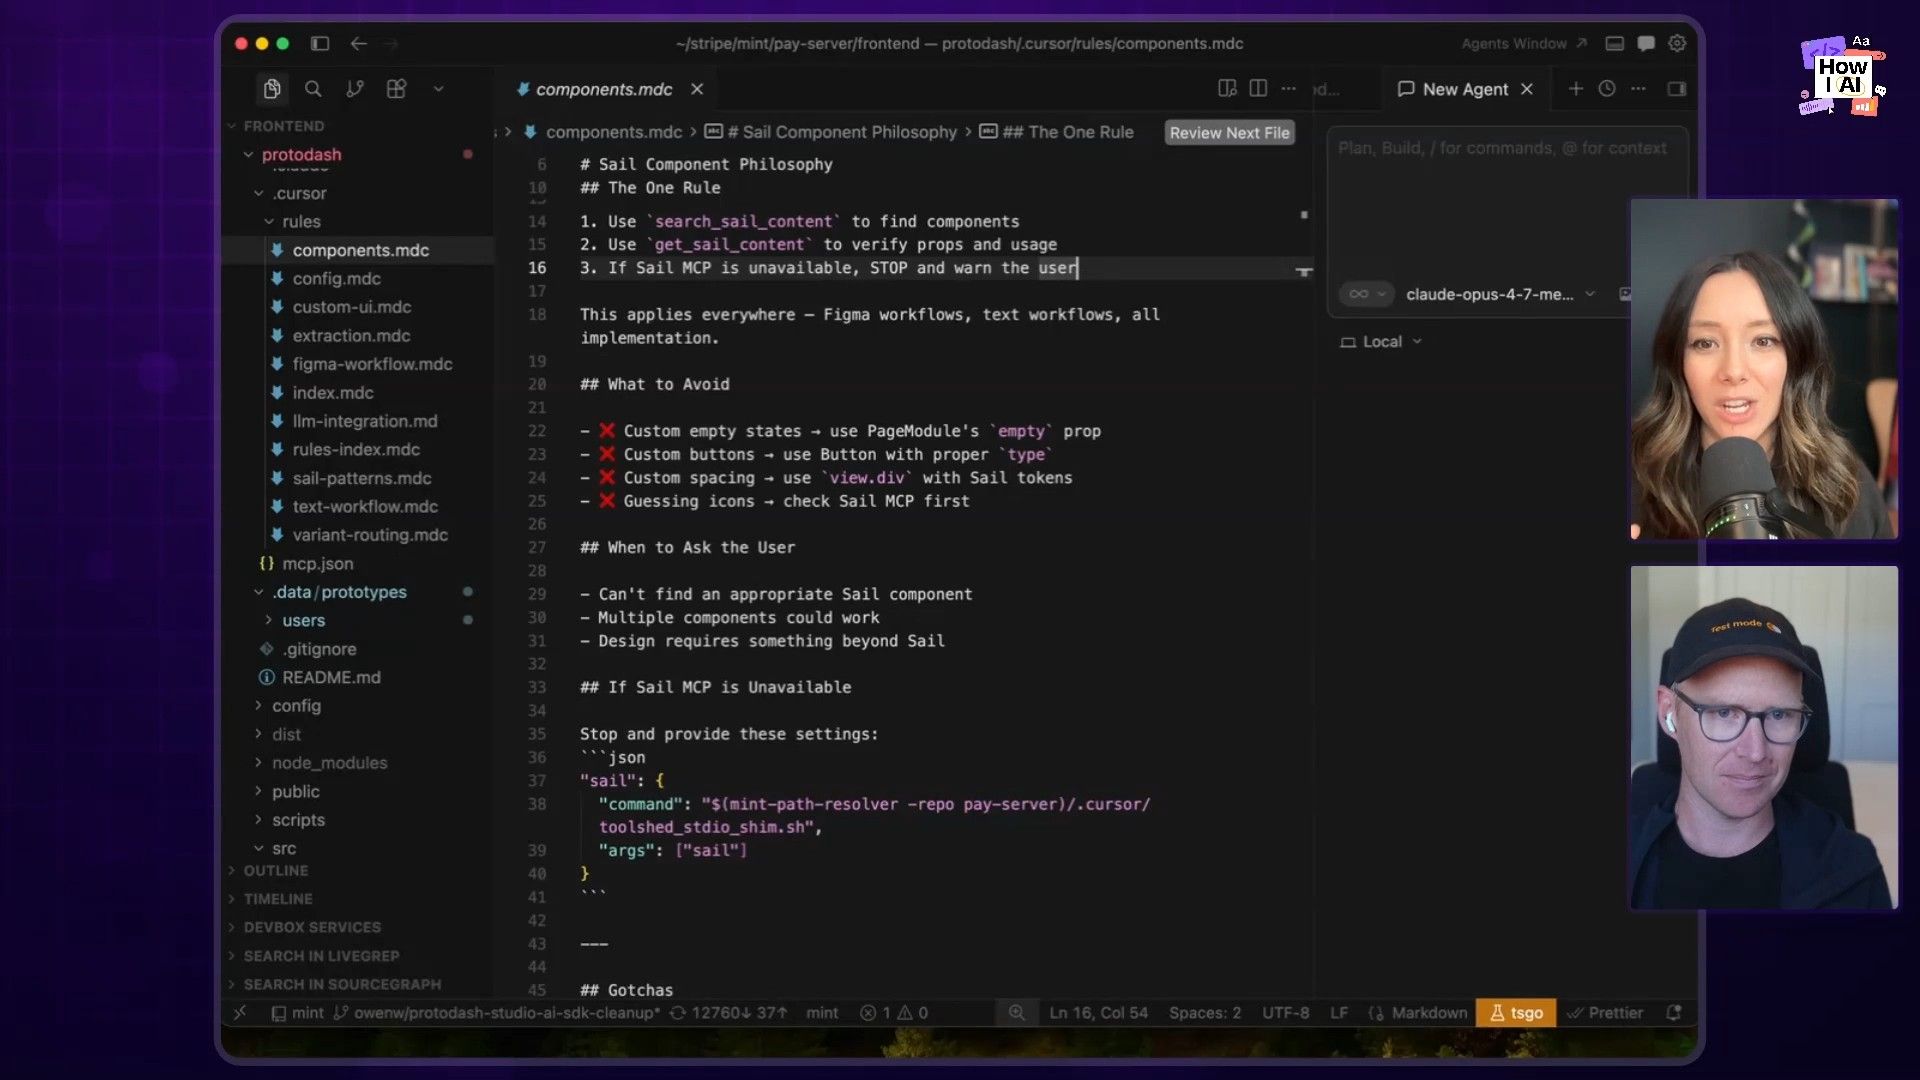This screenshot has height=1080, width=1920.
Task: Open editor more actions ellipsis
Action: (x=1289, y=89)
